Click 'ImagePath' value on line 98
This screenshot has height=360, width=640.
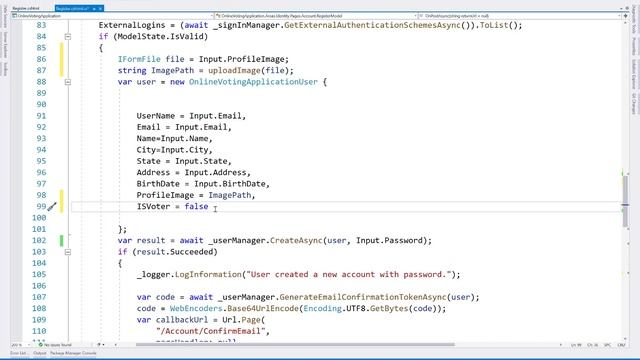(230, 195)
